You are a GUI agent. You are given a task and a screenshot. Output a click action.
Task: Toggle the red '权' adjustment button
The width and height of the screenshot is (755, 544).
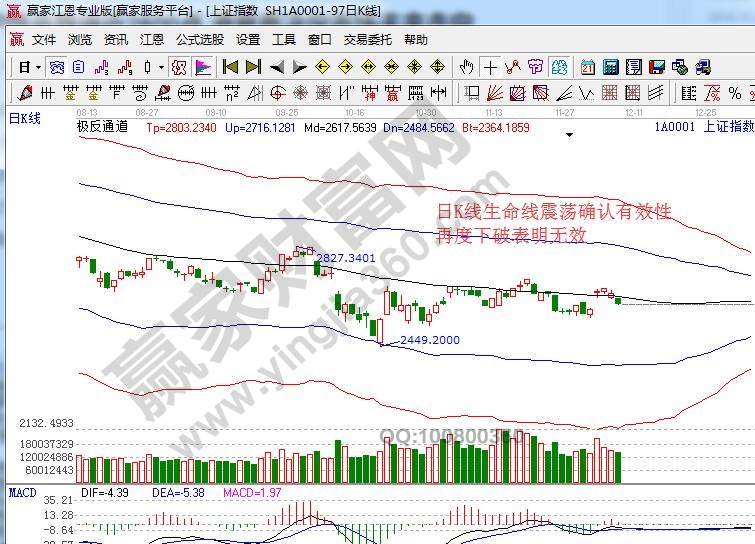(x=179, y=67)
